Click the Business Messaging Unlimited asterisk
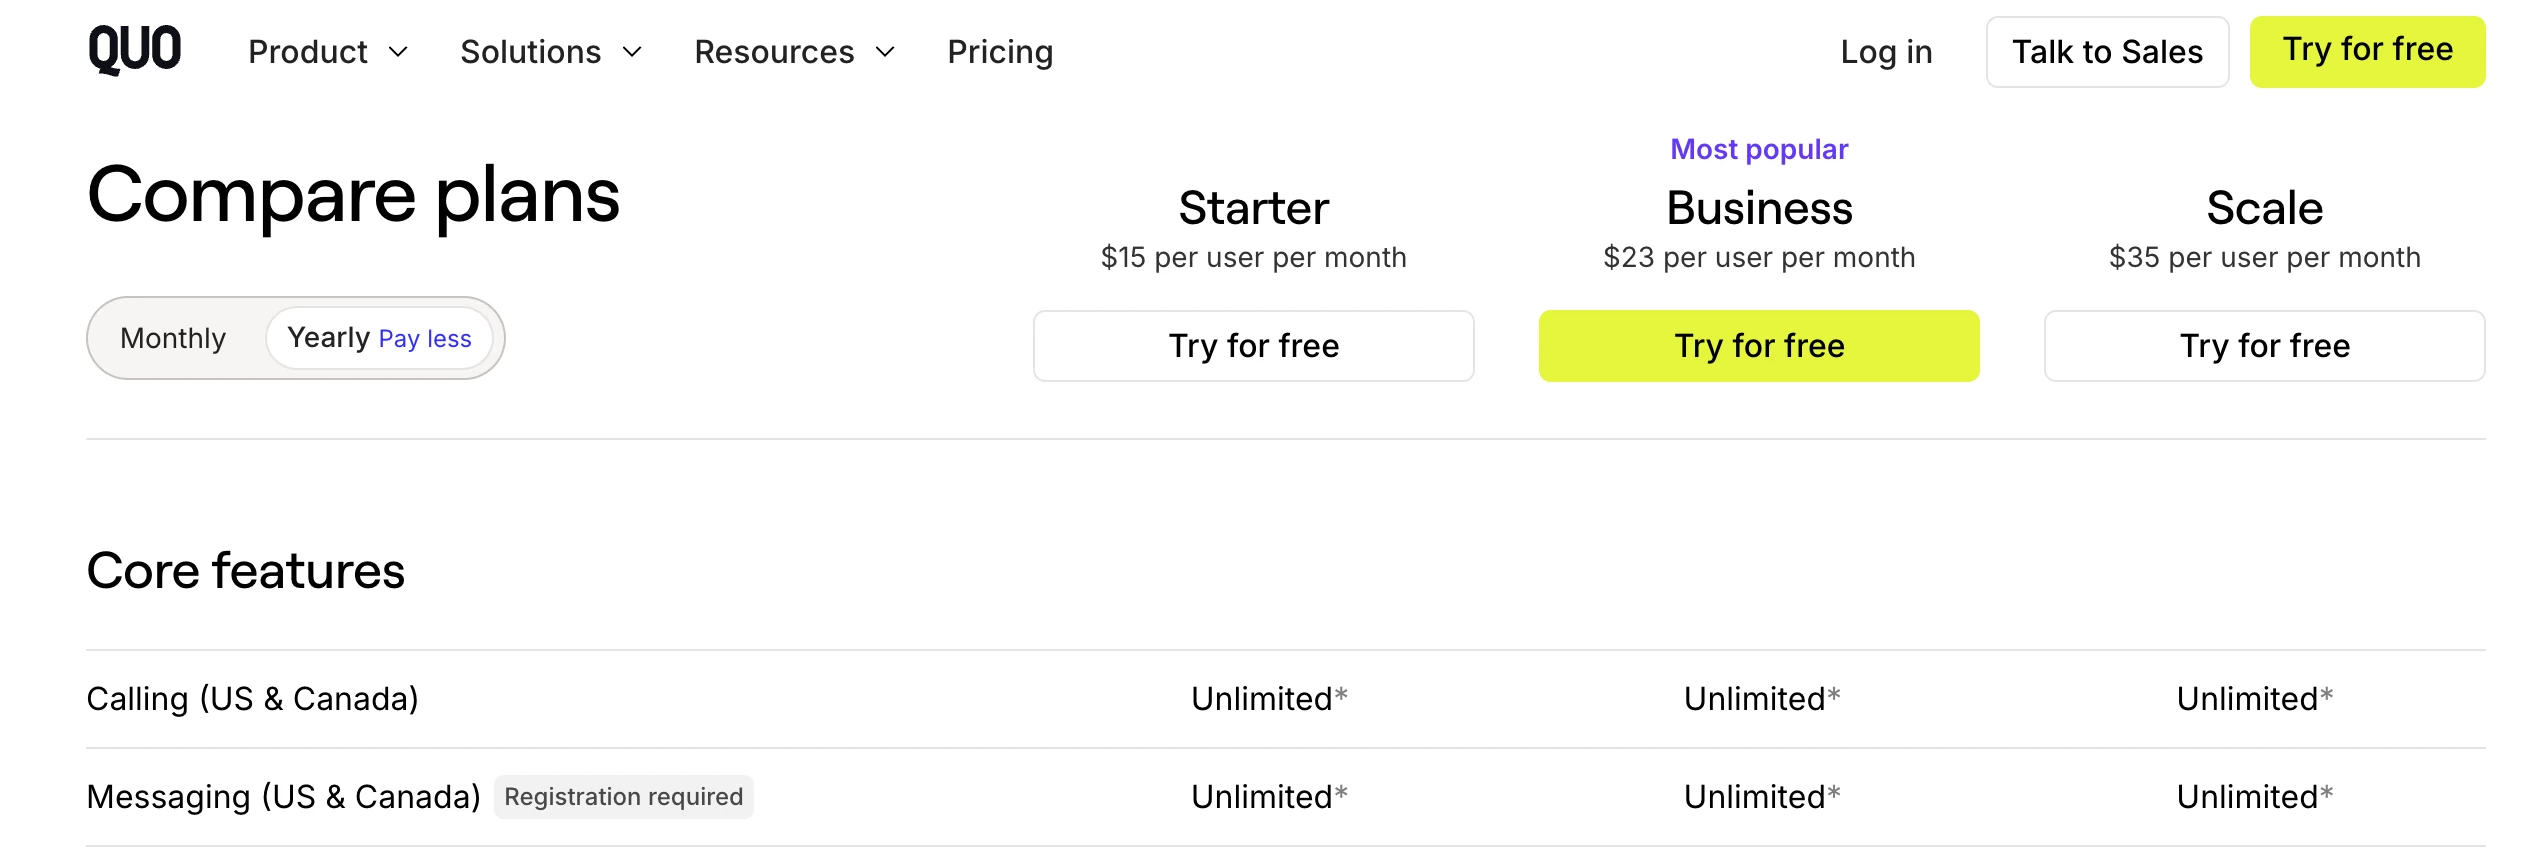 click(1835, 791)
